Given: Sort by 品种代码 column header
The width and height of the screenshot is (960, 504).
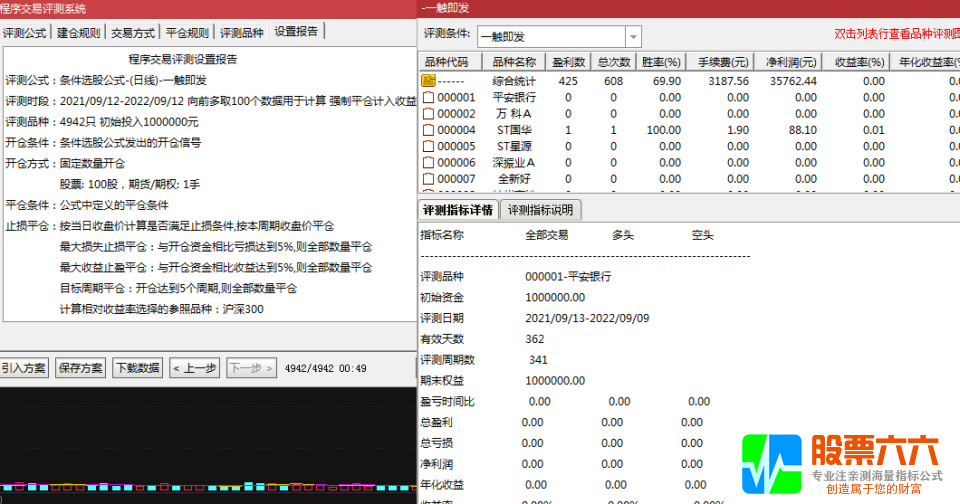Looking at the screenshot, I should point(450,62).
